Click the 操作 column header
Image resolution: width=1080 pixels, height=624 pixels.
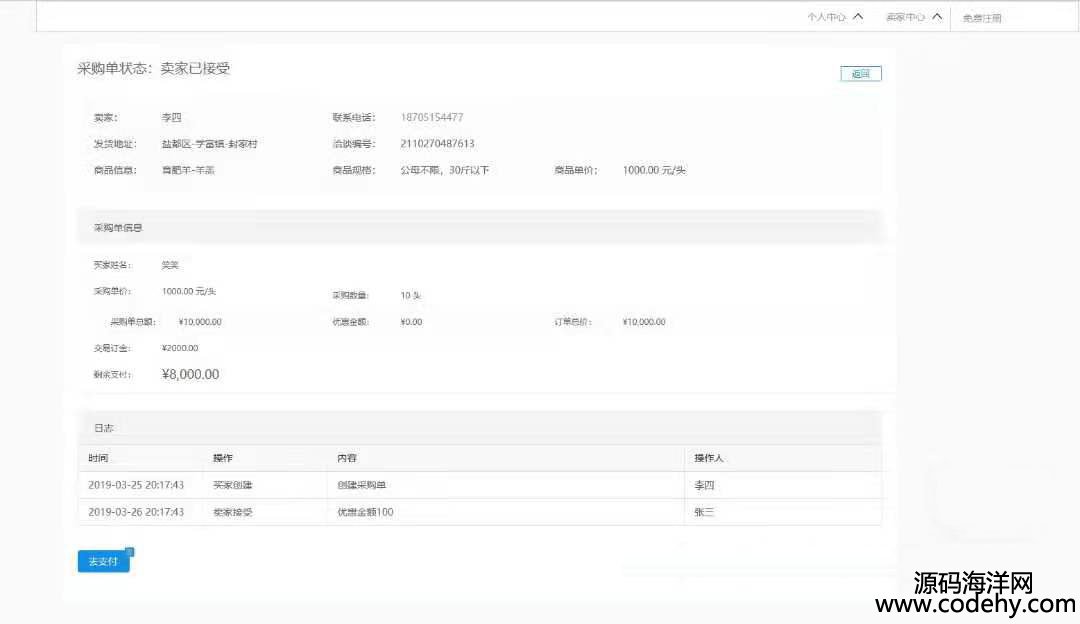pyautogui.click(x=222, y=458)
